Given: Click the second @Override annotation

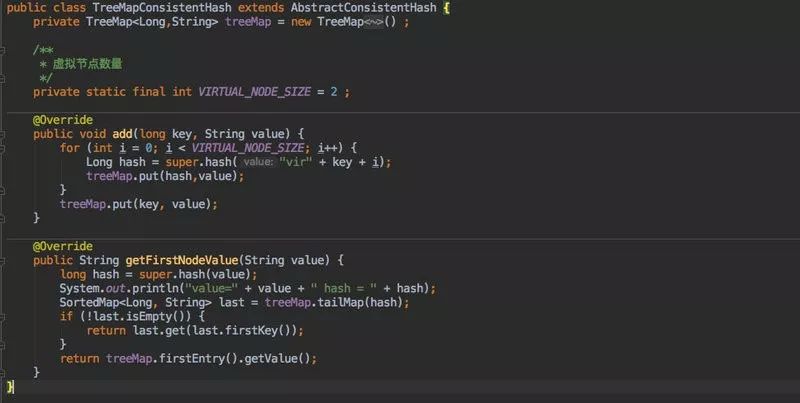Looking at the screenshot, I should point(63,246).
